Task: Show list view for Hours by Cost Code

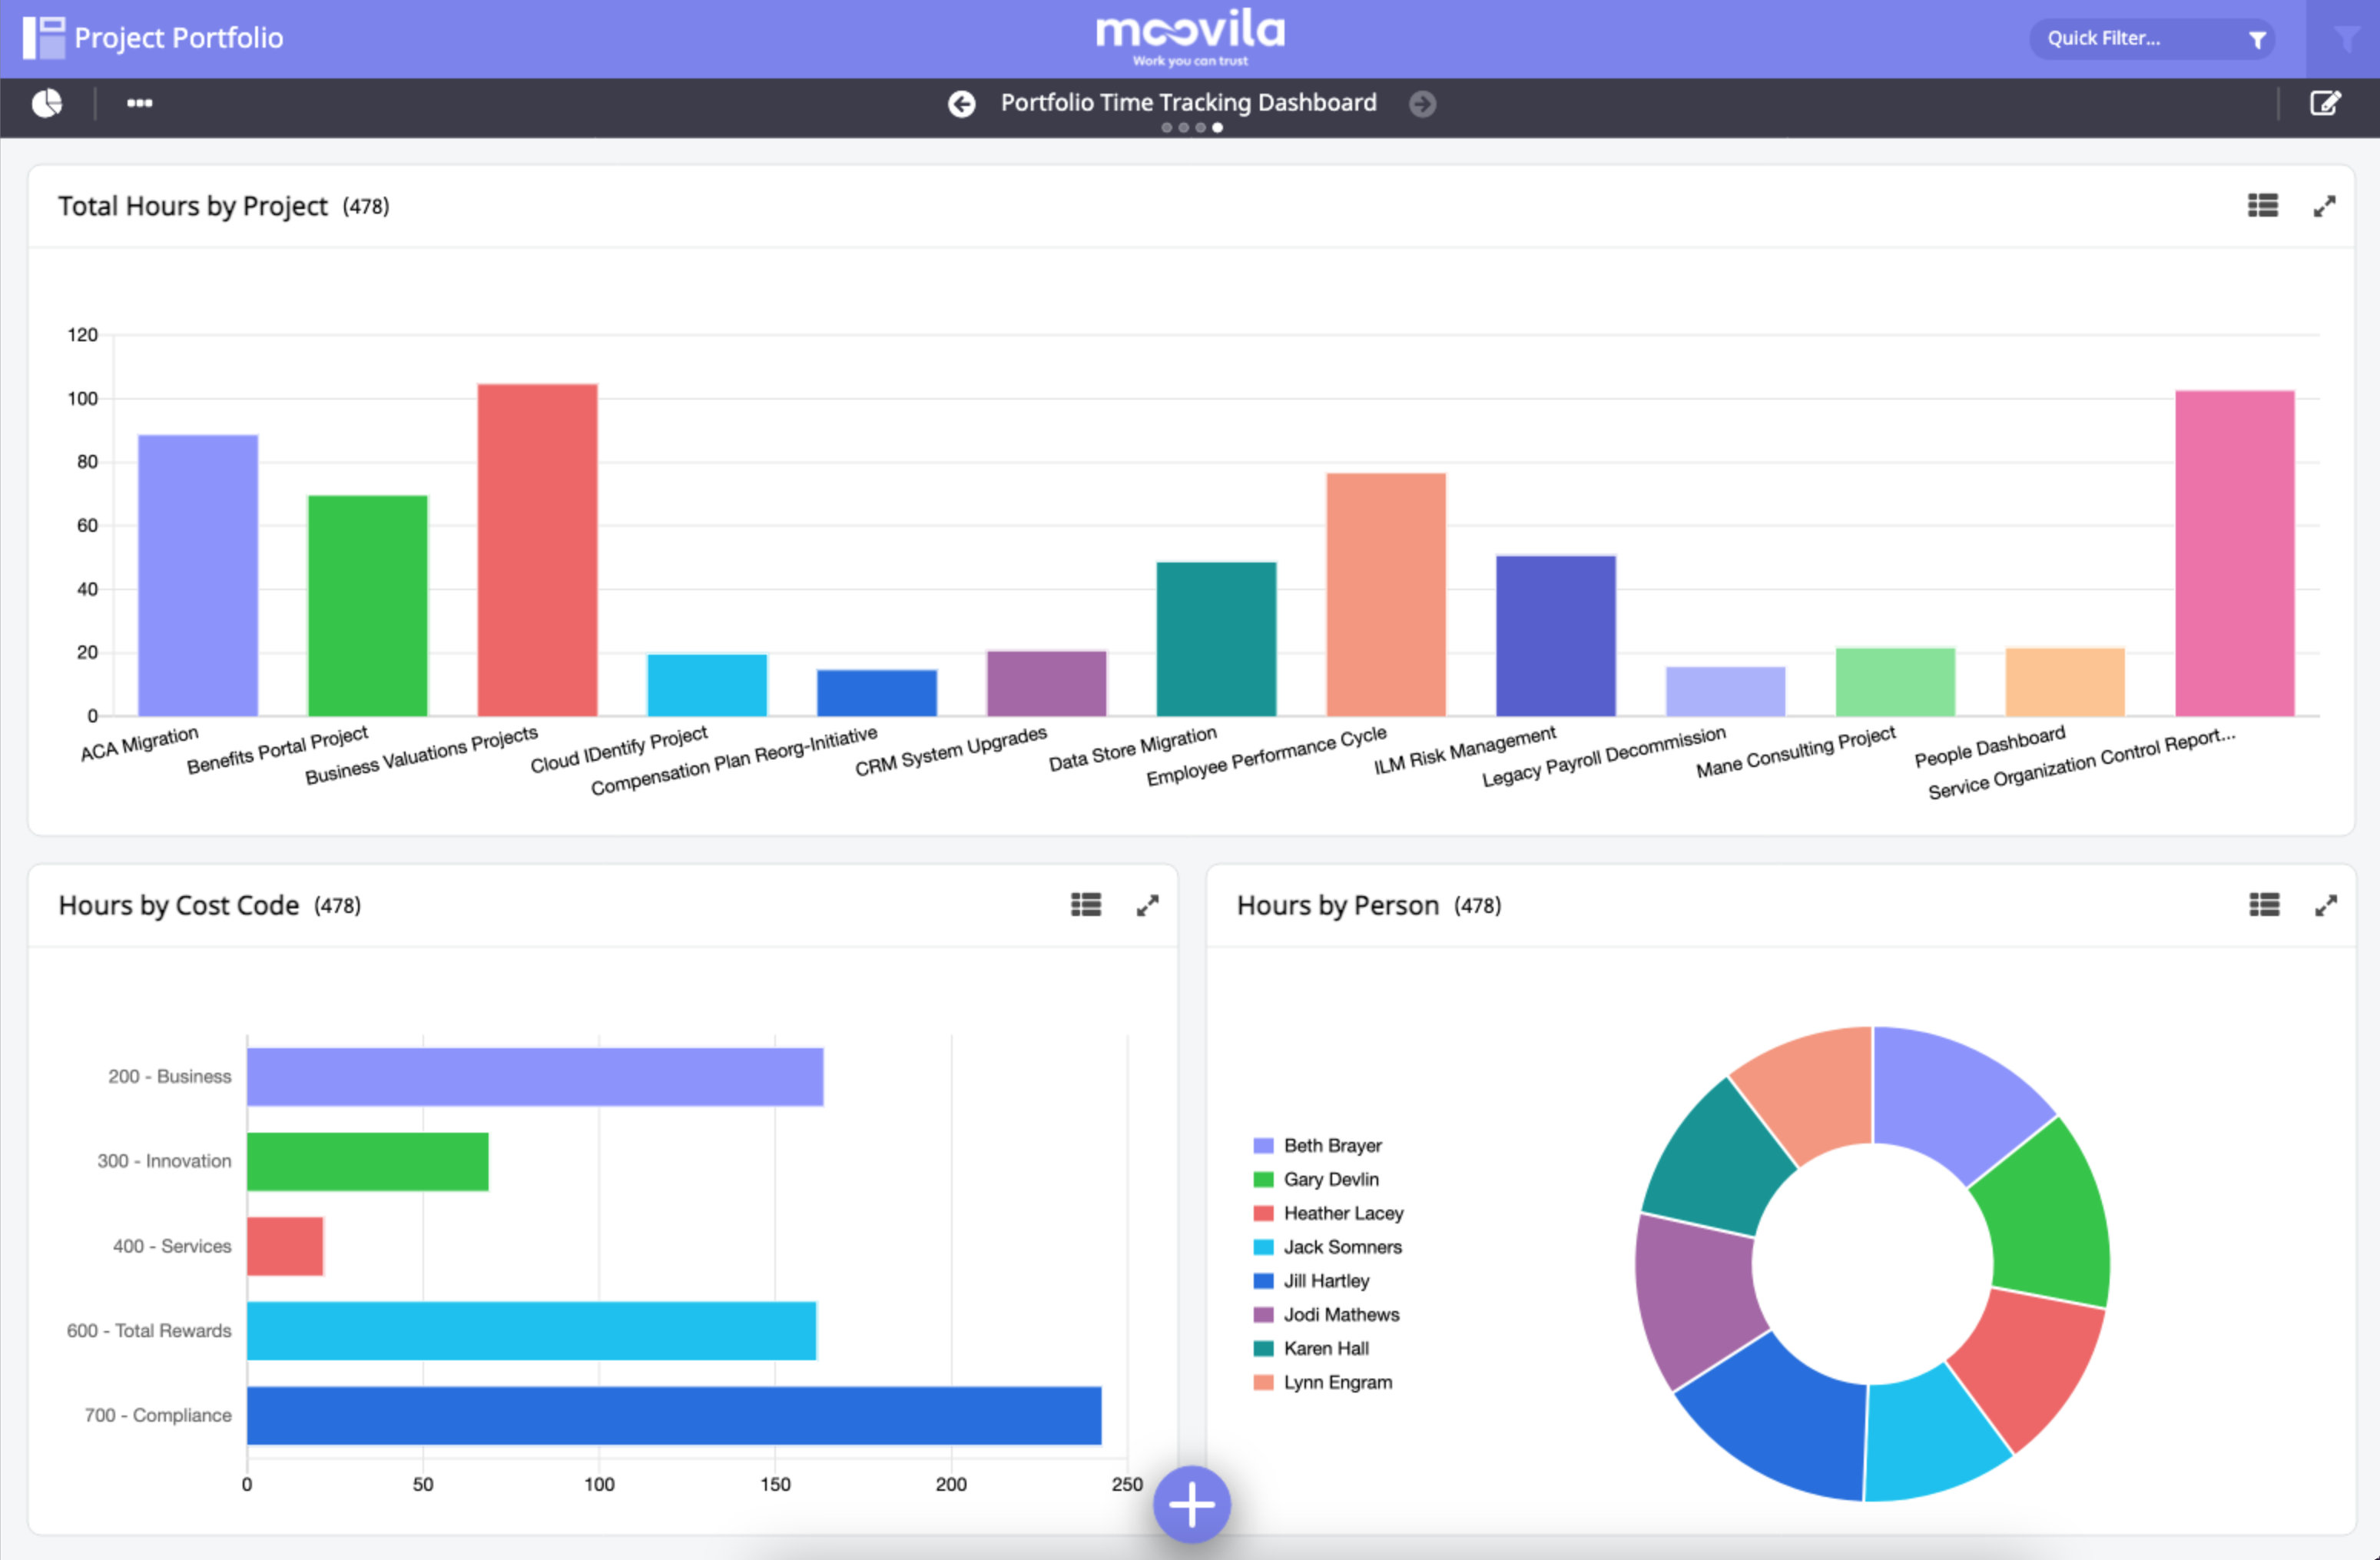Action: [1086, 905]
